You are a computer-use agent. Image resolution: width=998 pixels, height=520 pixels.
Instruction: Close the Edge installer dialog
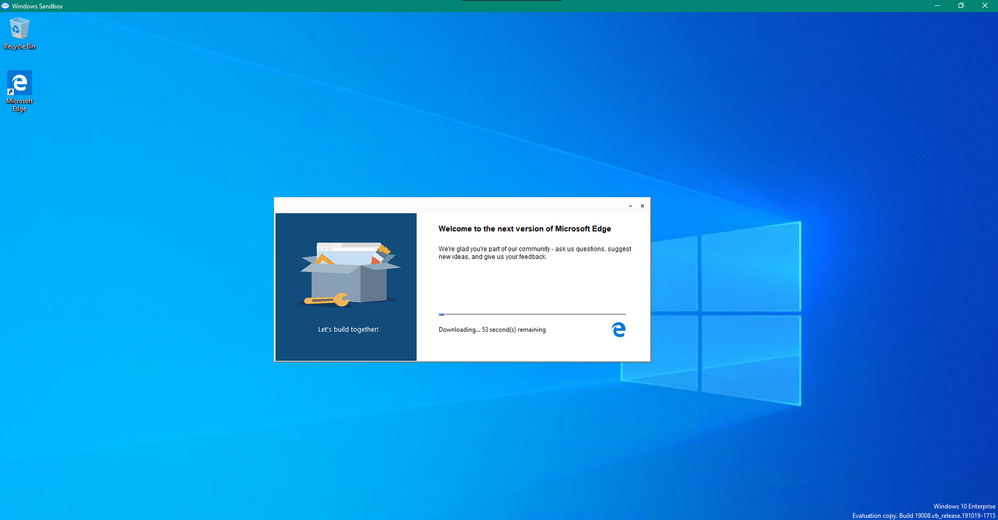[642, 206]
